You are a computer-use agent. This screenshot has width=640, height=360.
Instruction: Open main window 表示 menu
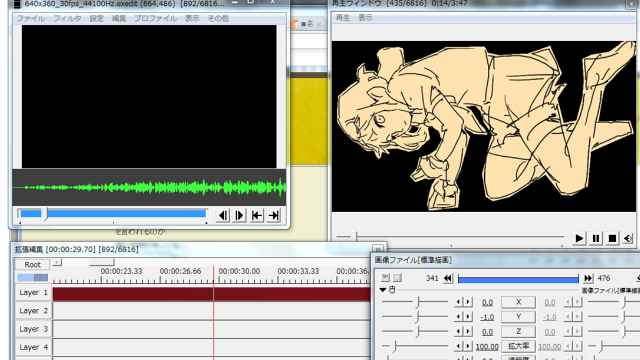coord(192,18)
